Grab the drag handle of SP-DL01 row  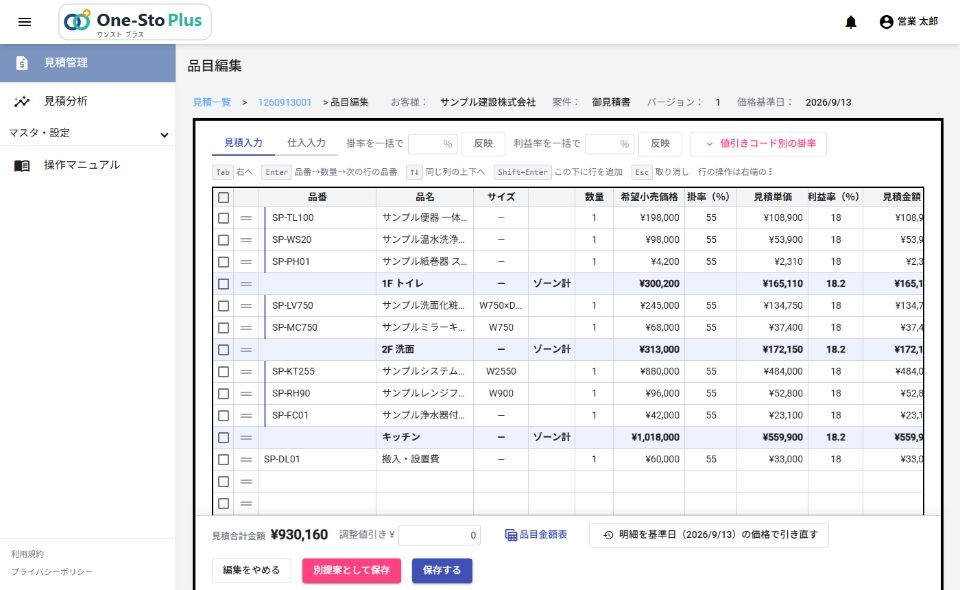[246, 460]
